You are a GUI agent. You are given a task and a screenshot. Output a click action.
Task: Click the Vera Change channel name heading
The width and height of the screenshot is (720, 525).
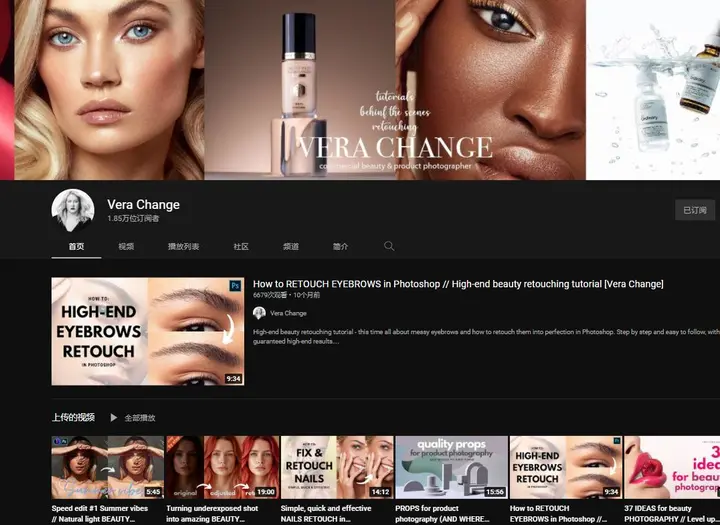(x=143, y=204)
